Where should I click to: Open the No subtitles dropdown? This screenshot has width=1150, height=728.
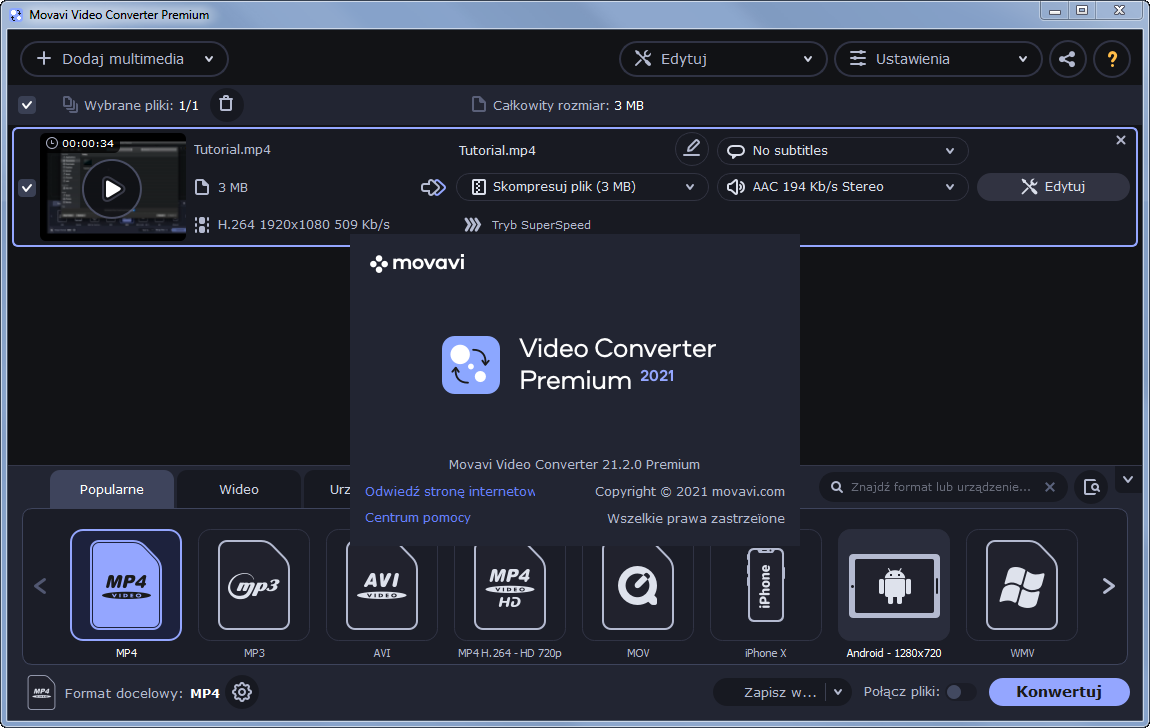(843, 150)
